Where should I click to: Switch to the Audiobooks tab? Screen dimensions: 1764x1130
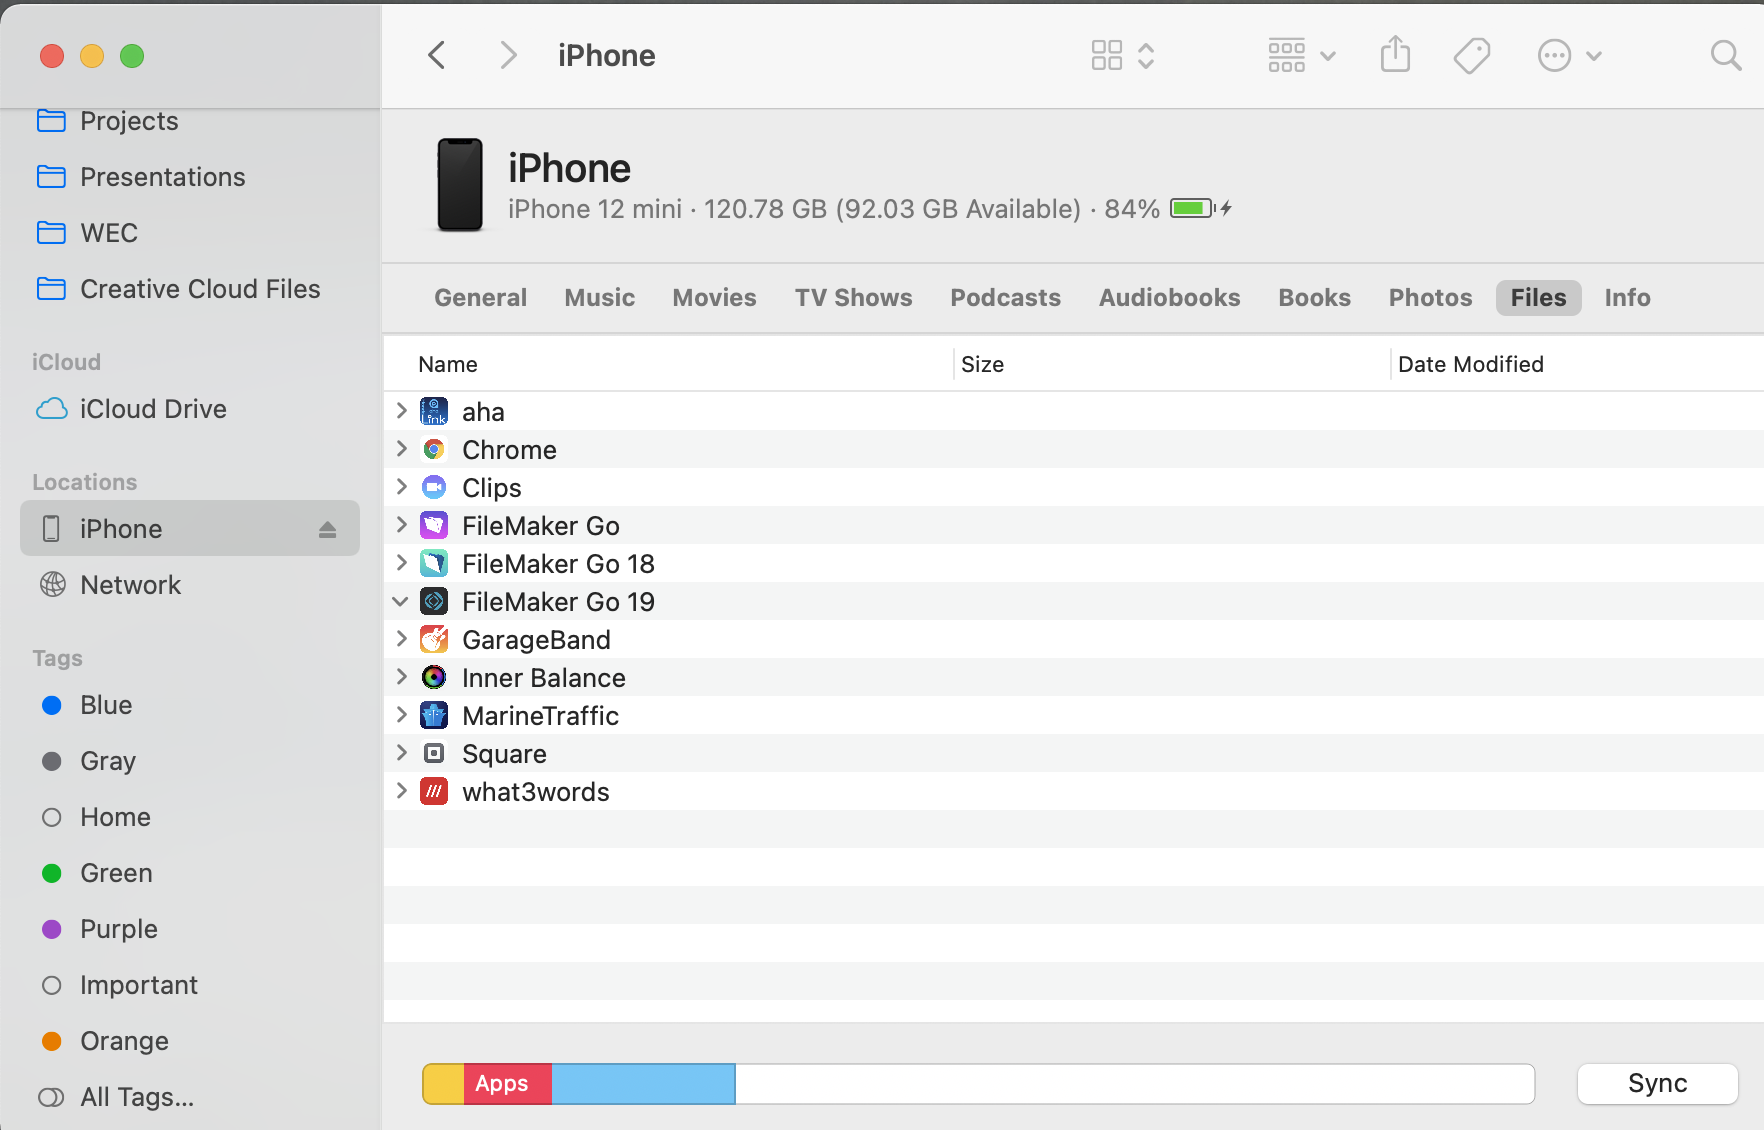pos(1169,298)
